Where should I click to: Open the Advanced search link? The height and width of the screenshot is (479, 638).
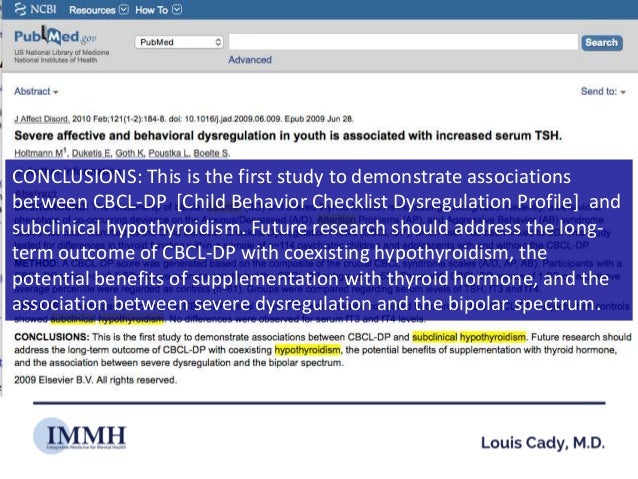coord(250,60)
